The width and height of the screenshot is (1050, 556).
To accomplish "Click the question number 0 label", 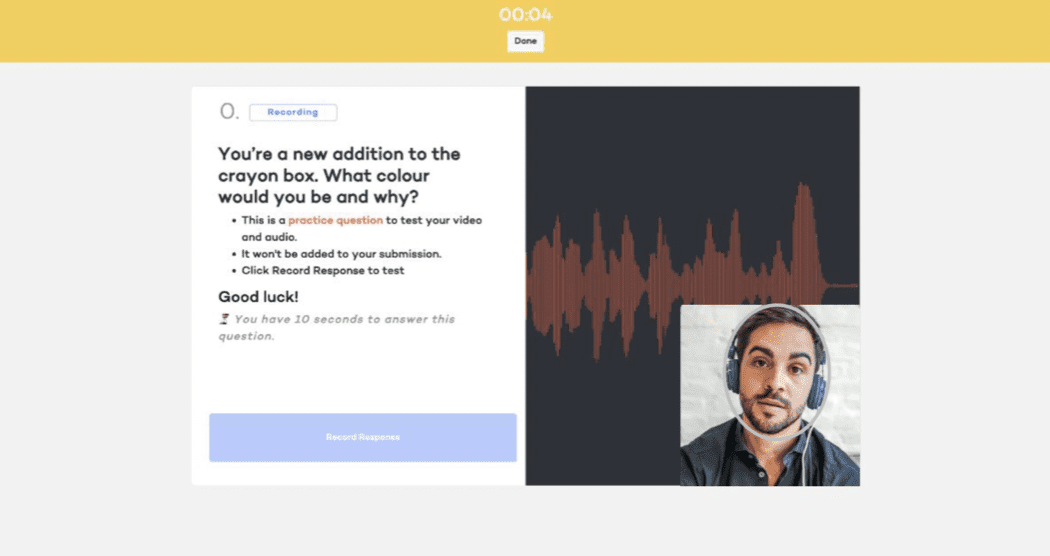I will [x=229, y=112].
